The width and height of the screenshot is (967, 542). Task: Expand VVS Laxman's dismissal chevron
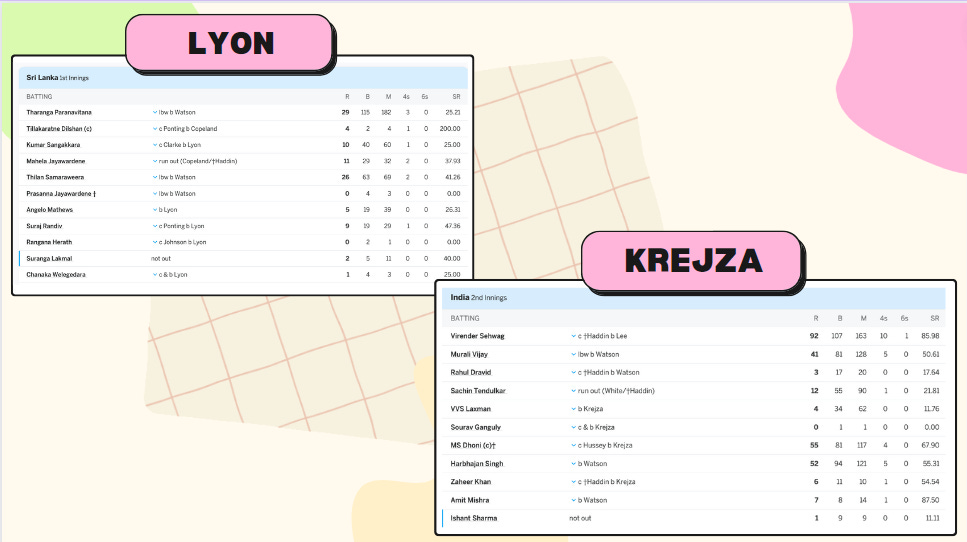pyautogui.click(x=574, y=409)
